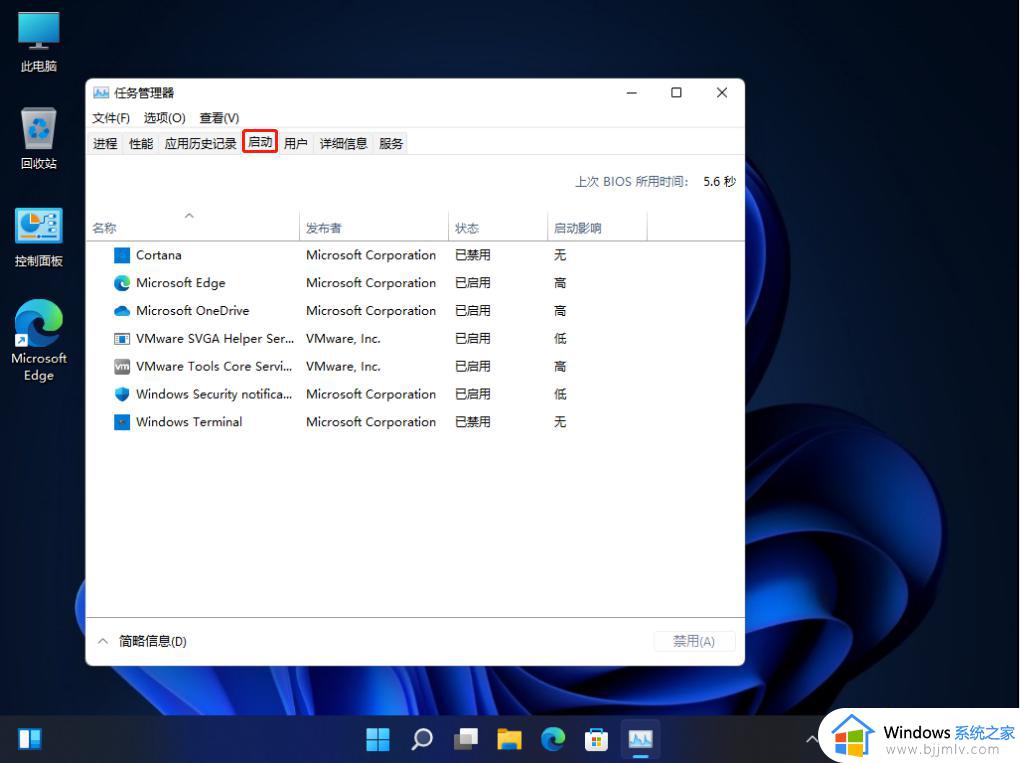
Task: Sort by the 状态 column header
Action: (x=498, y=228)
